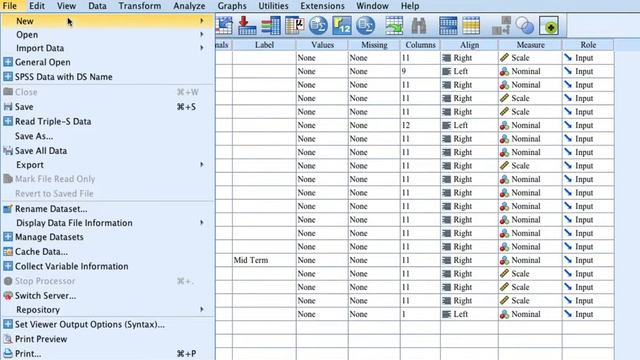Image resolution: width=640 pixels, height=360 pixels.
Task: Open the Data menu in the menu bar
Action: 97,6
